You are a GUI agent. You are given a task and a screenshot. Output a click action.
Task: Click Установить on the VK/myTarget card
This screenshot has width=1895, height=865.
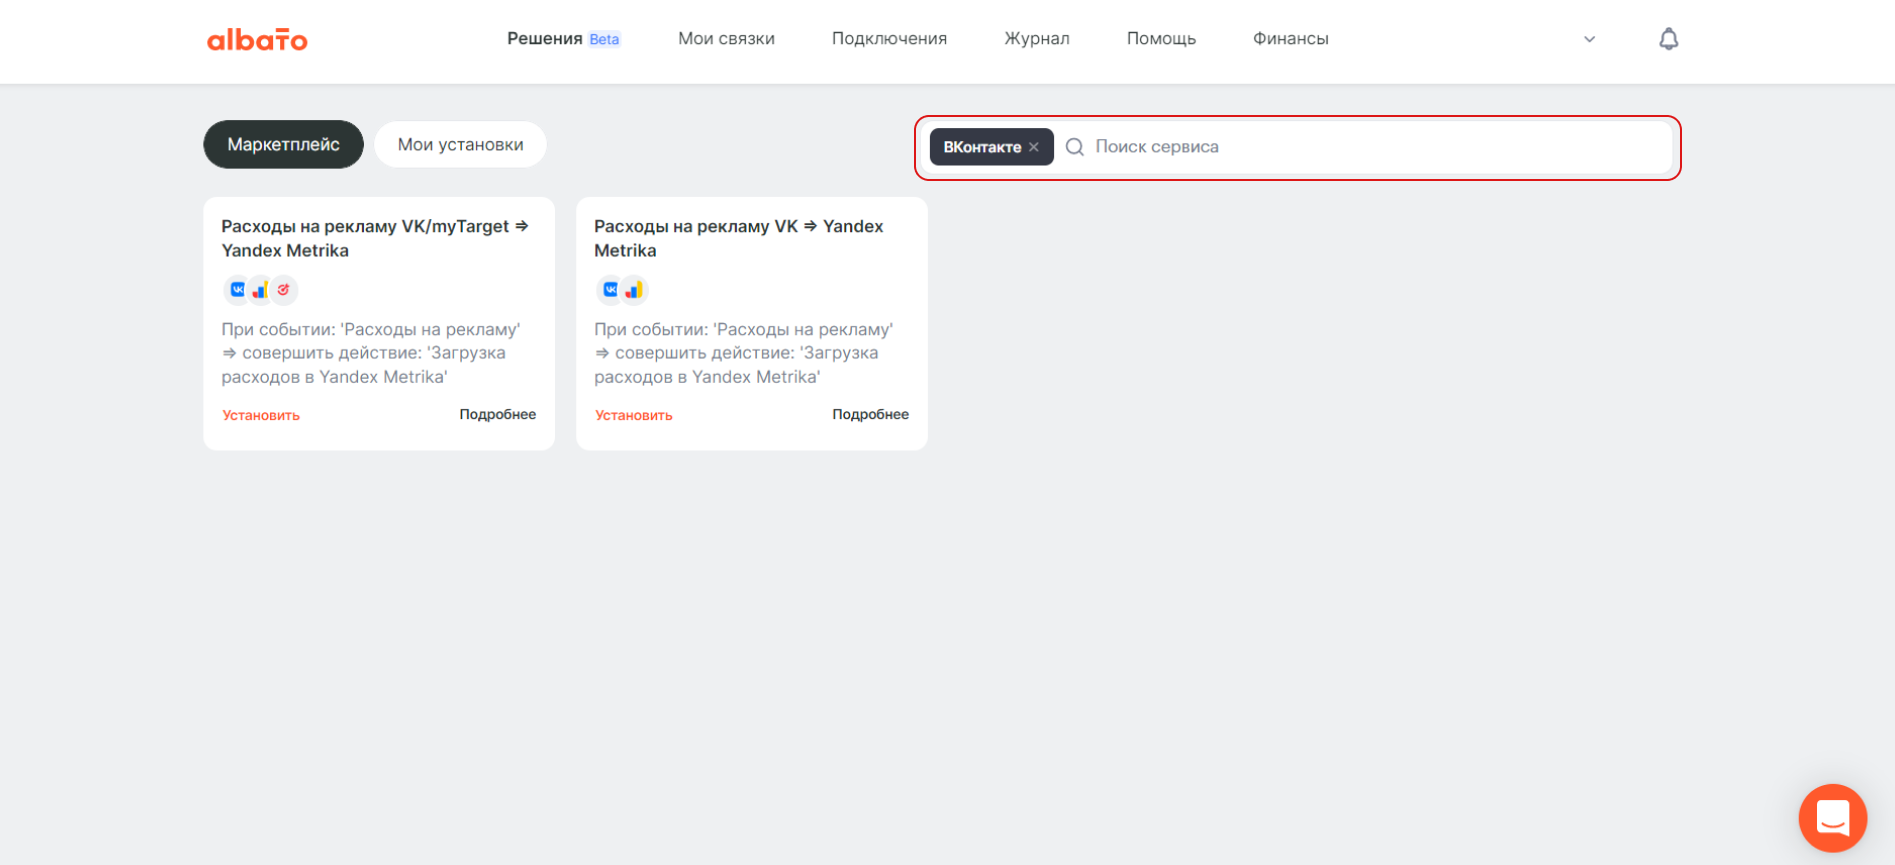pyautogui.click(x=261, y=415)
